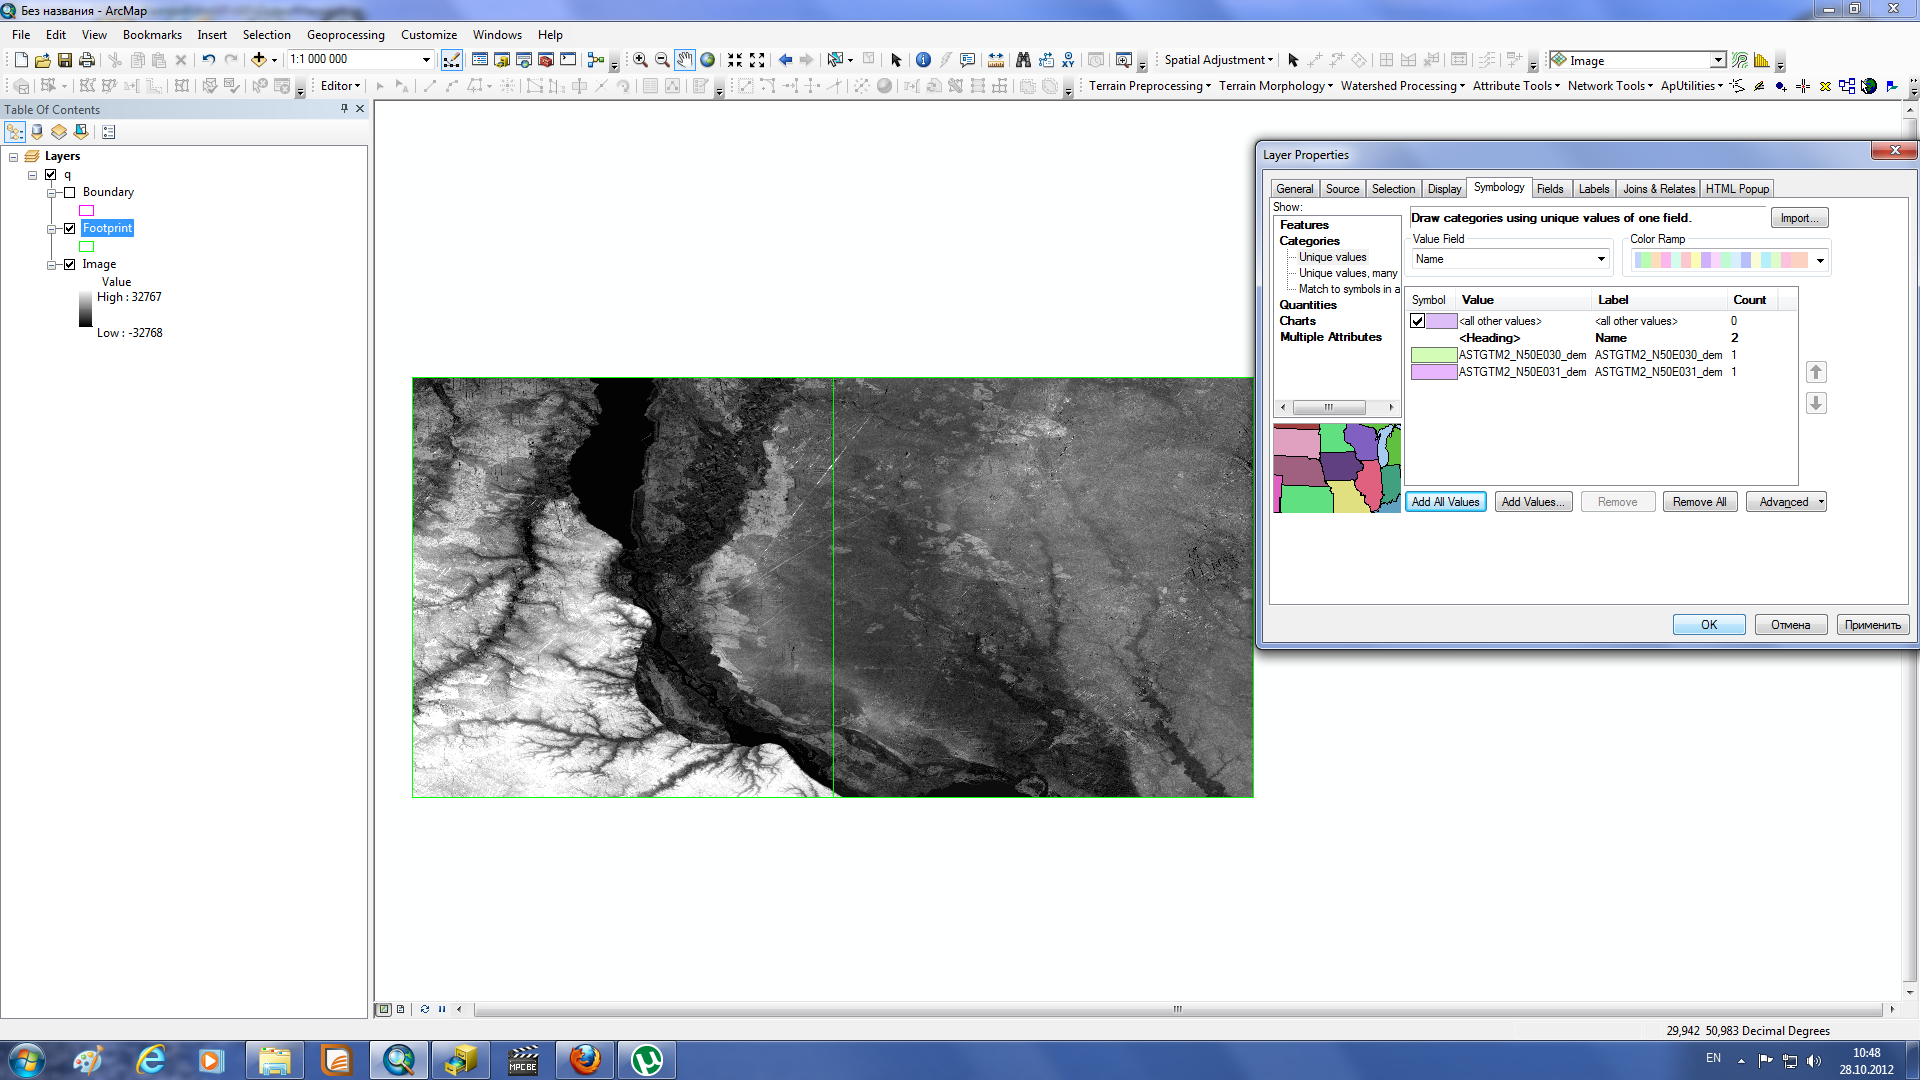
Task: Open the map scale dropdown
Action: (427, 60)
